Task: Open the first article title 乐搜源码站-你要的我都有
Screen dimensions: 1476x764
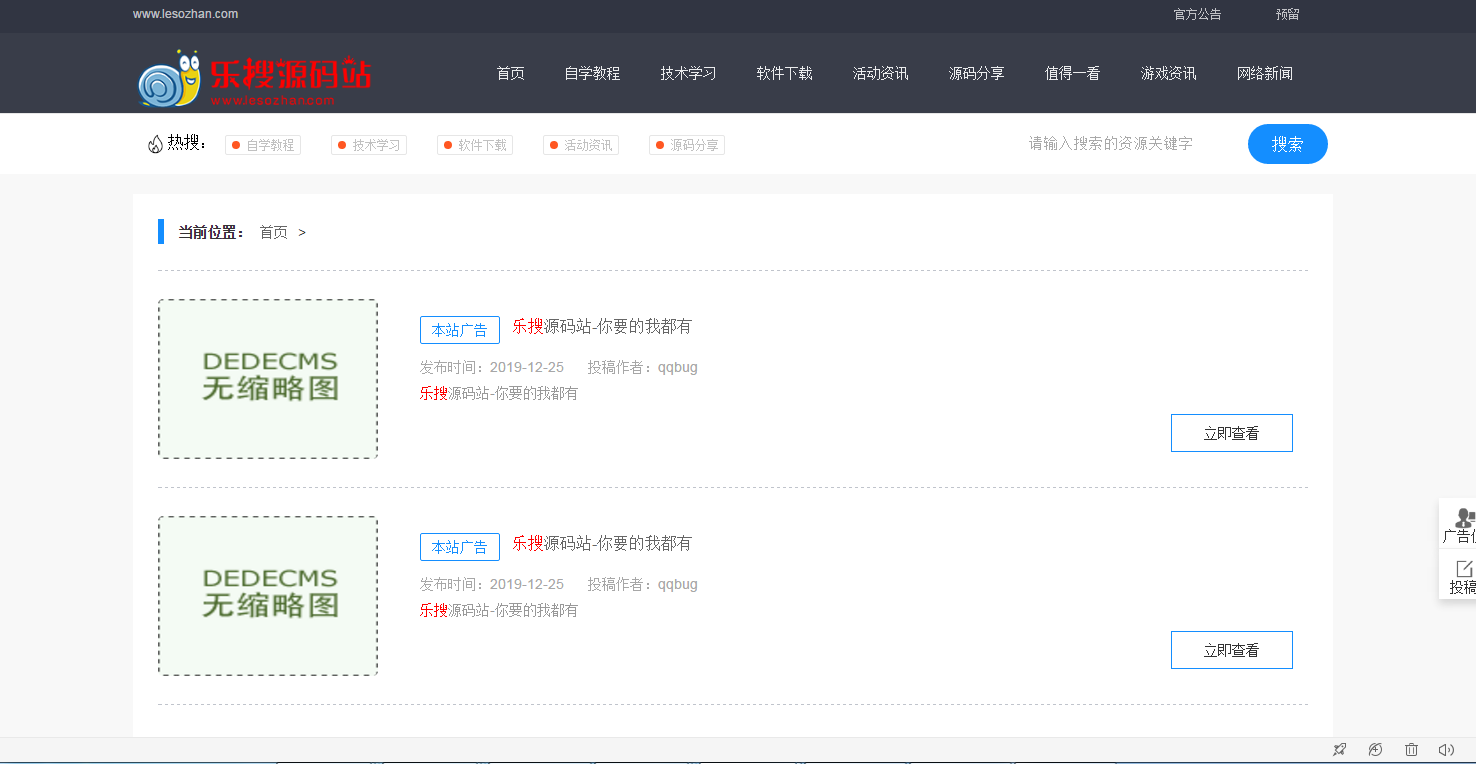Action: click(x=602, y=327)
